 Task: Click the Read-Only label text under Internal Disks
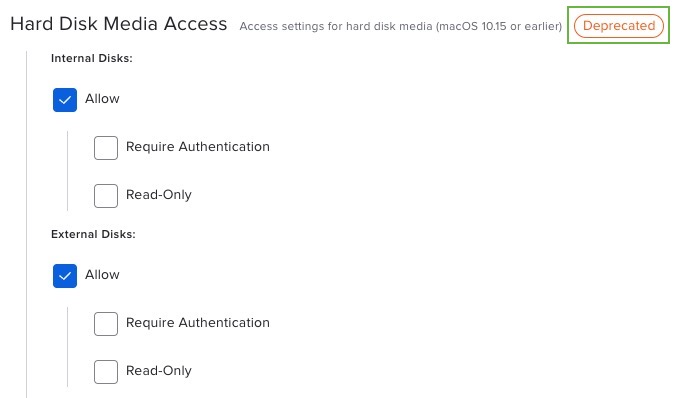tap(159, 195)
